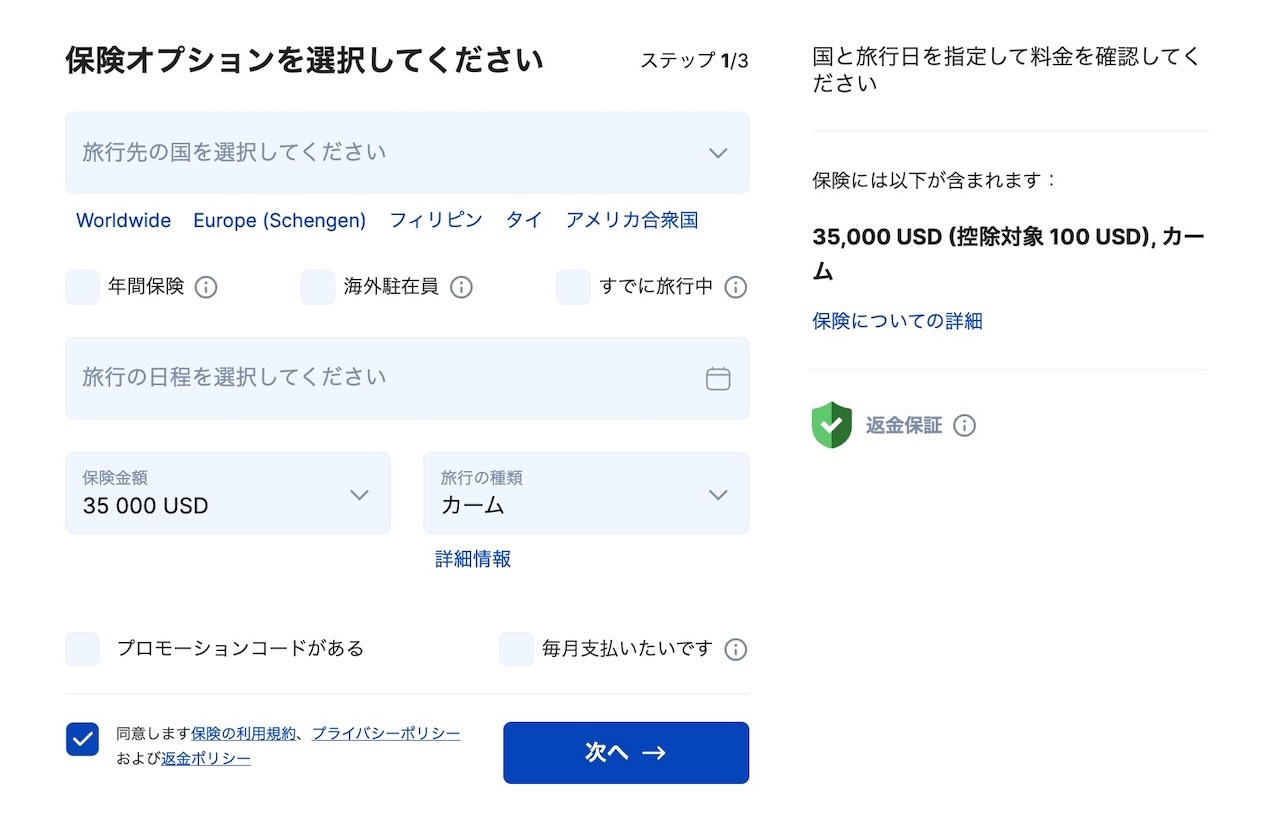Open the 保険についての詳細 link
This screenshot has height=822, width=1280.
pyautogui.click(x=896, y=321)
